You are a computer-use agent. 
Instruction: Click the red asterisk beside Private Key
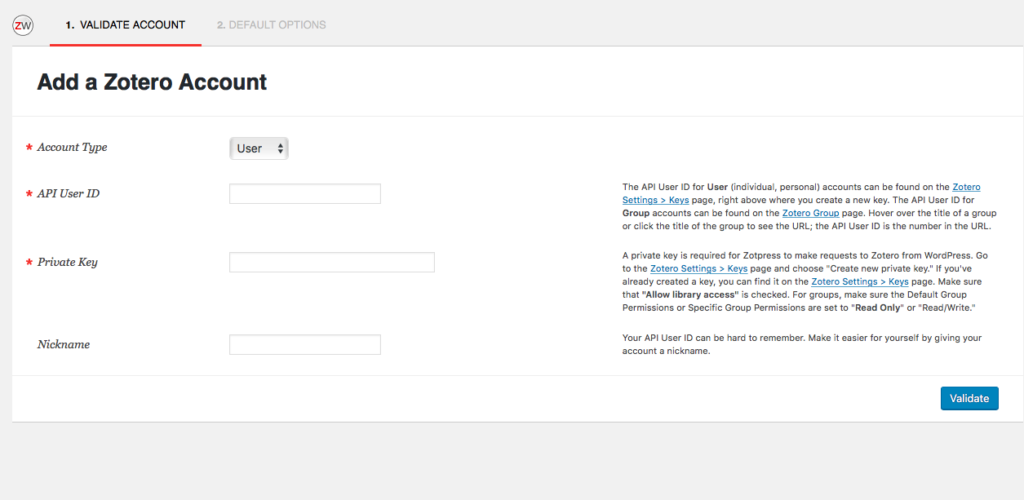[28, 263]
